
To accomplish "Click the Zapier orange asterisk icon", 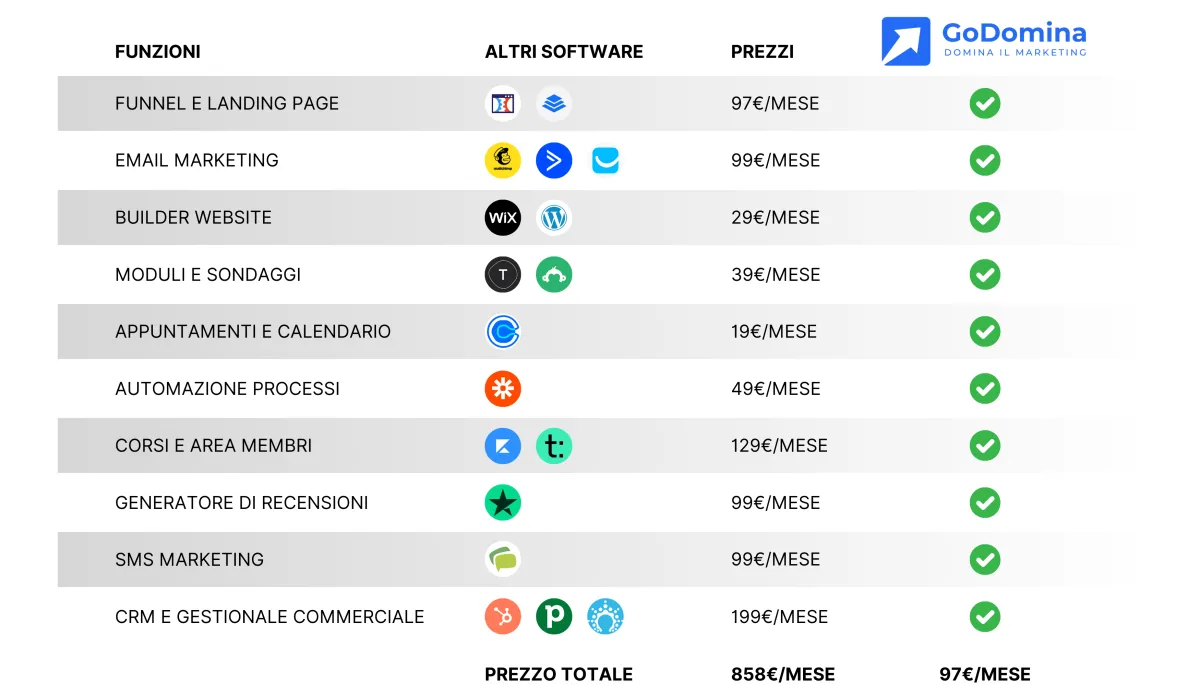I will [503, 388].
